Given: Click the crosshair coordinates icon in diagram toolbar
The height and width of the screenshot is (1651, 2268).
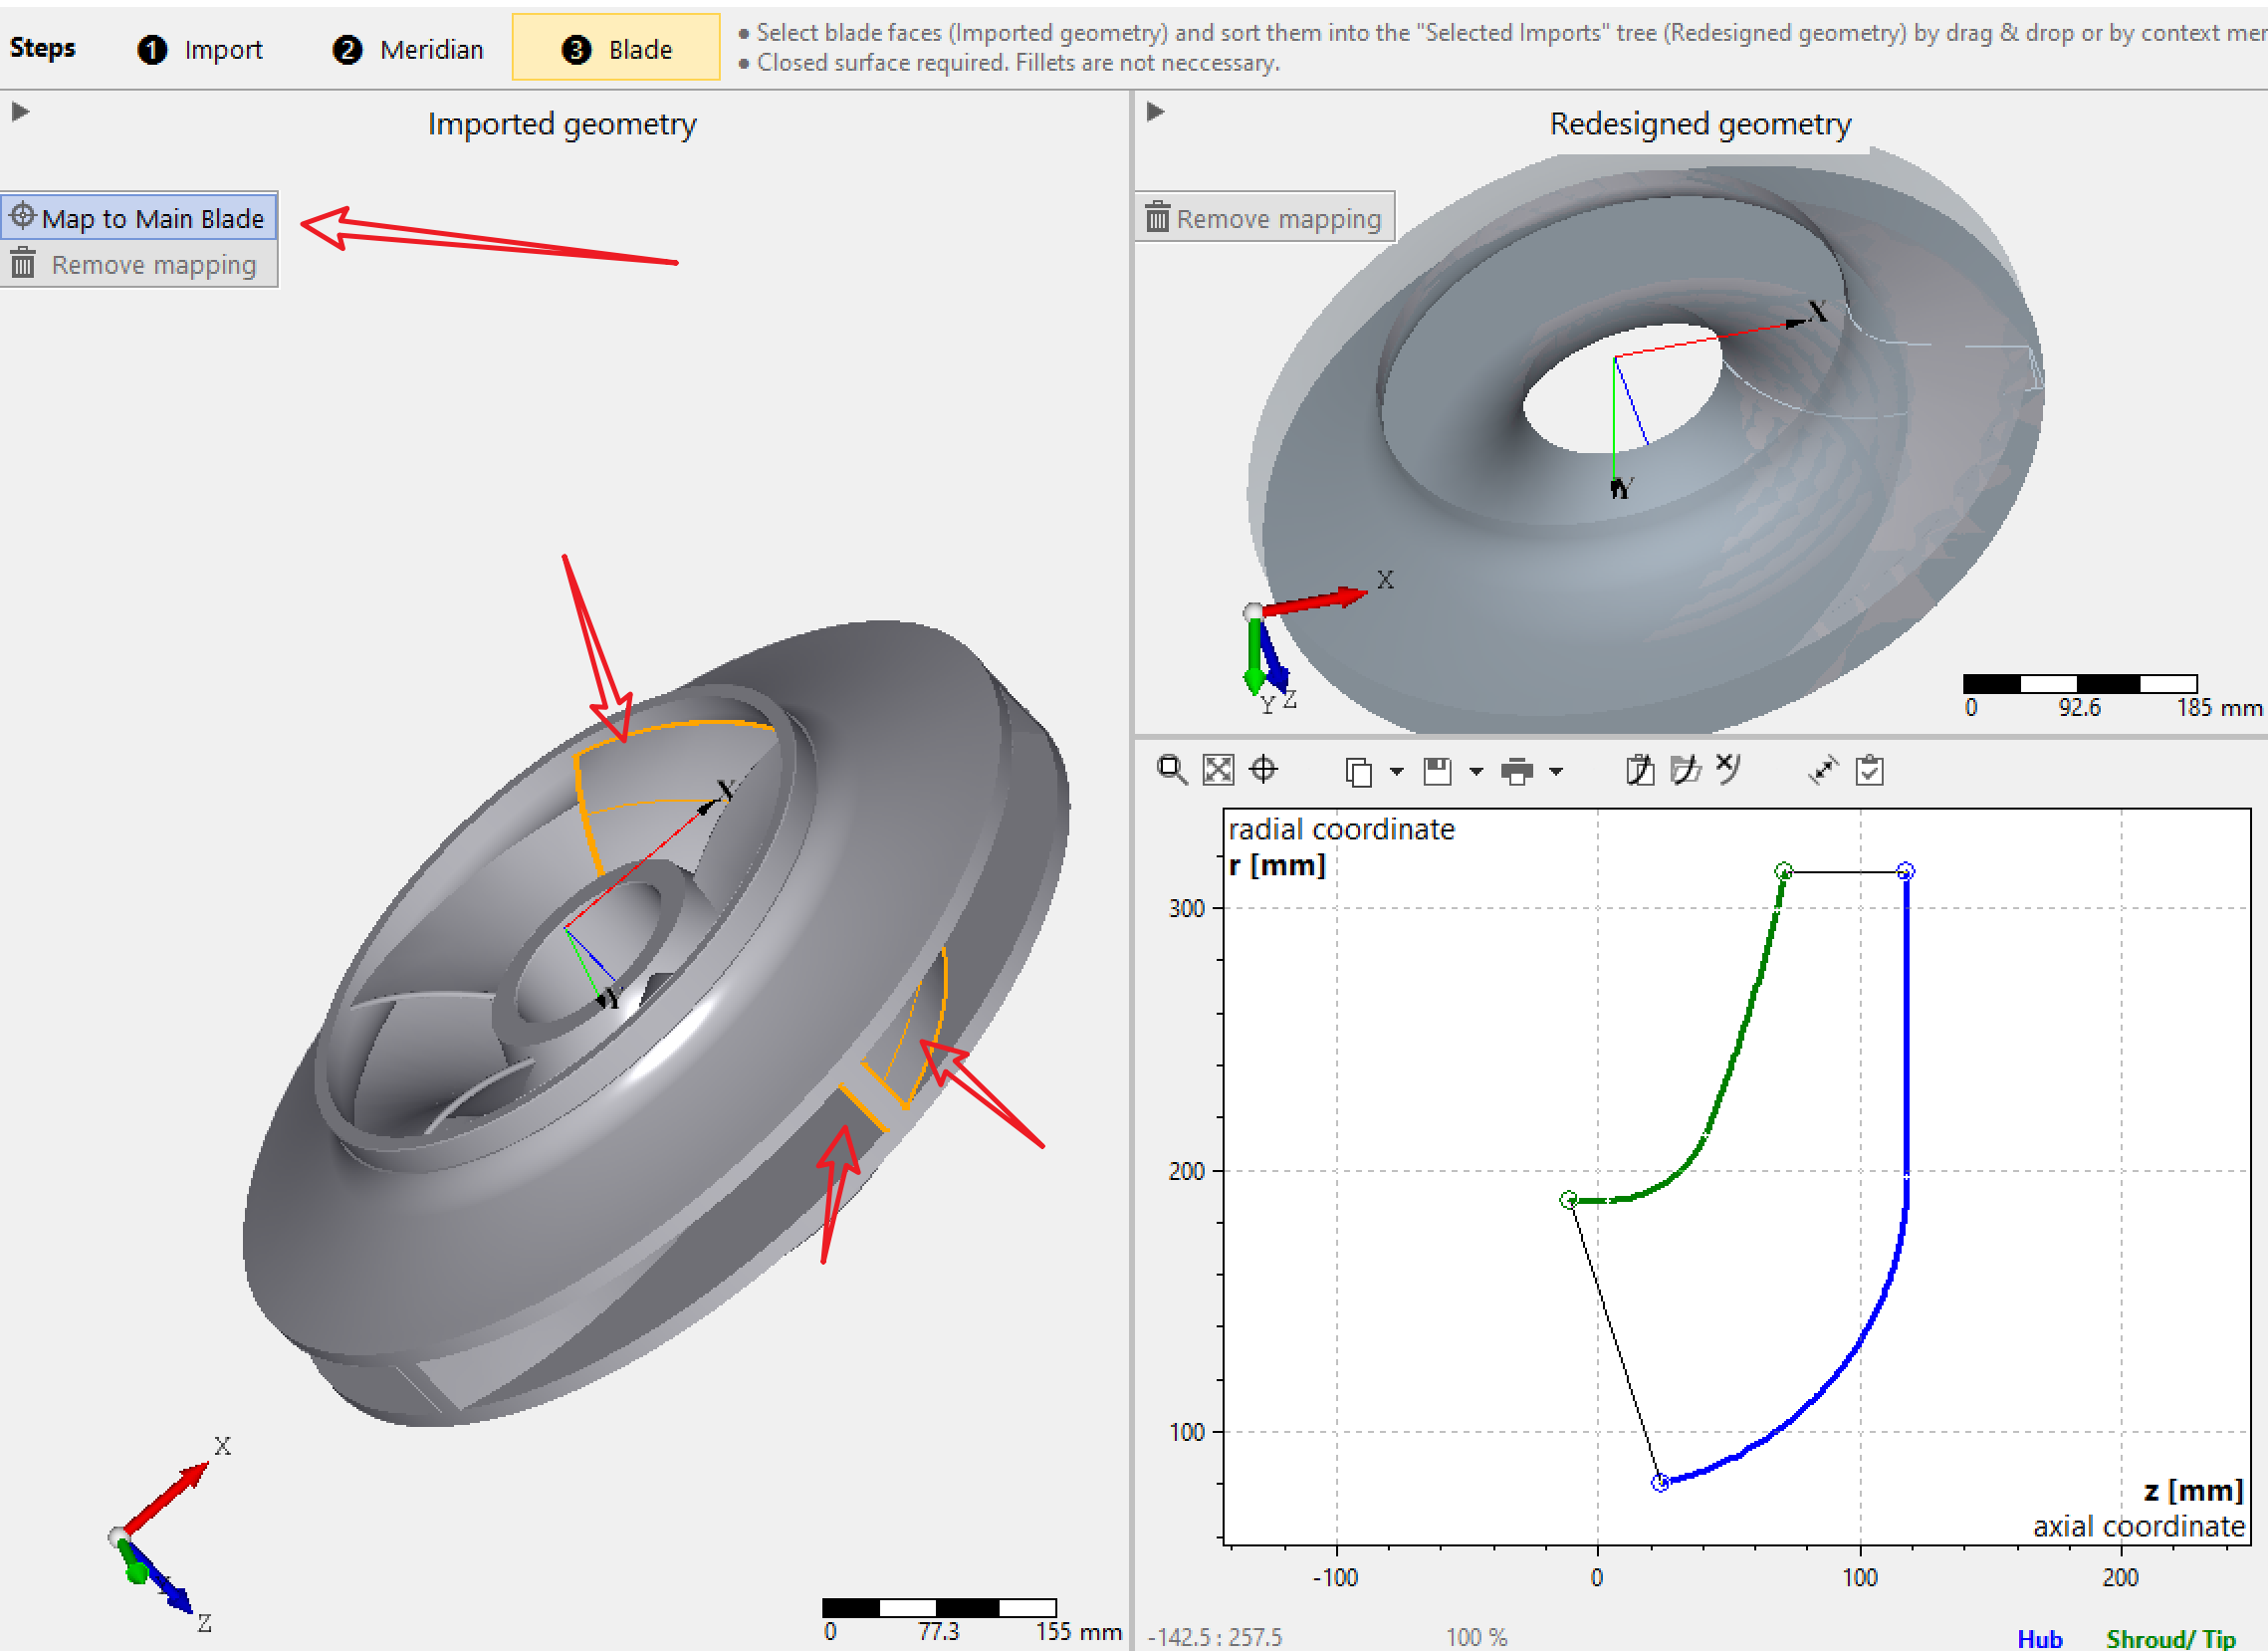Looking at the screenshot, I should coord(1264,770).
